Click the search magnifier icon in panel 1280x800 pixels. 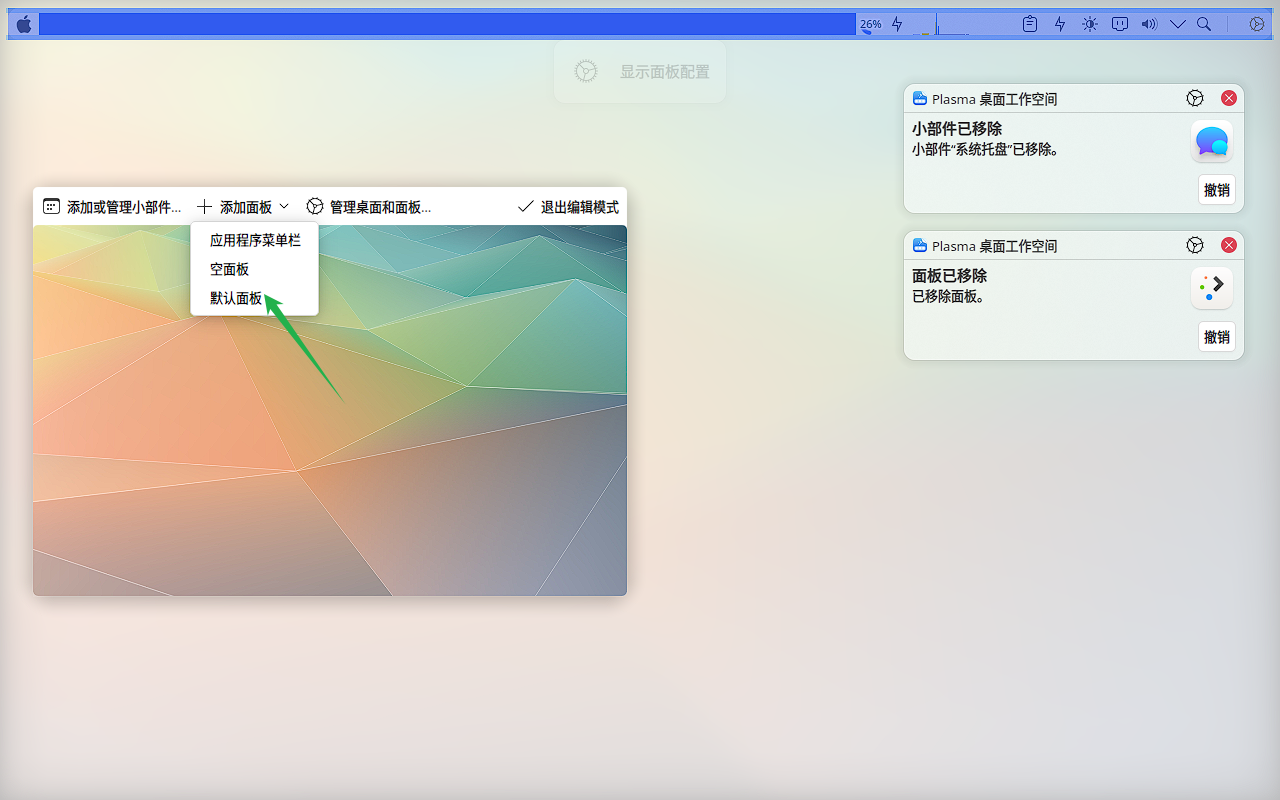1205,24
